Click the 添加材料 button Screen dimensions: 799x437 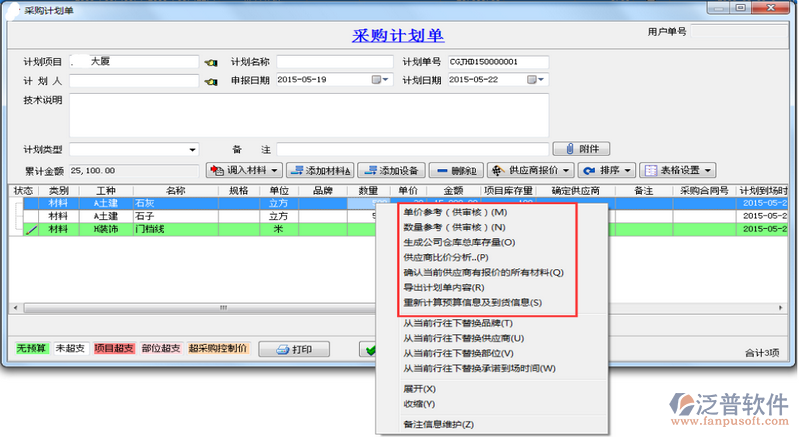click(321, 170)
